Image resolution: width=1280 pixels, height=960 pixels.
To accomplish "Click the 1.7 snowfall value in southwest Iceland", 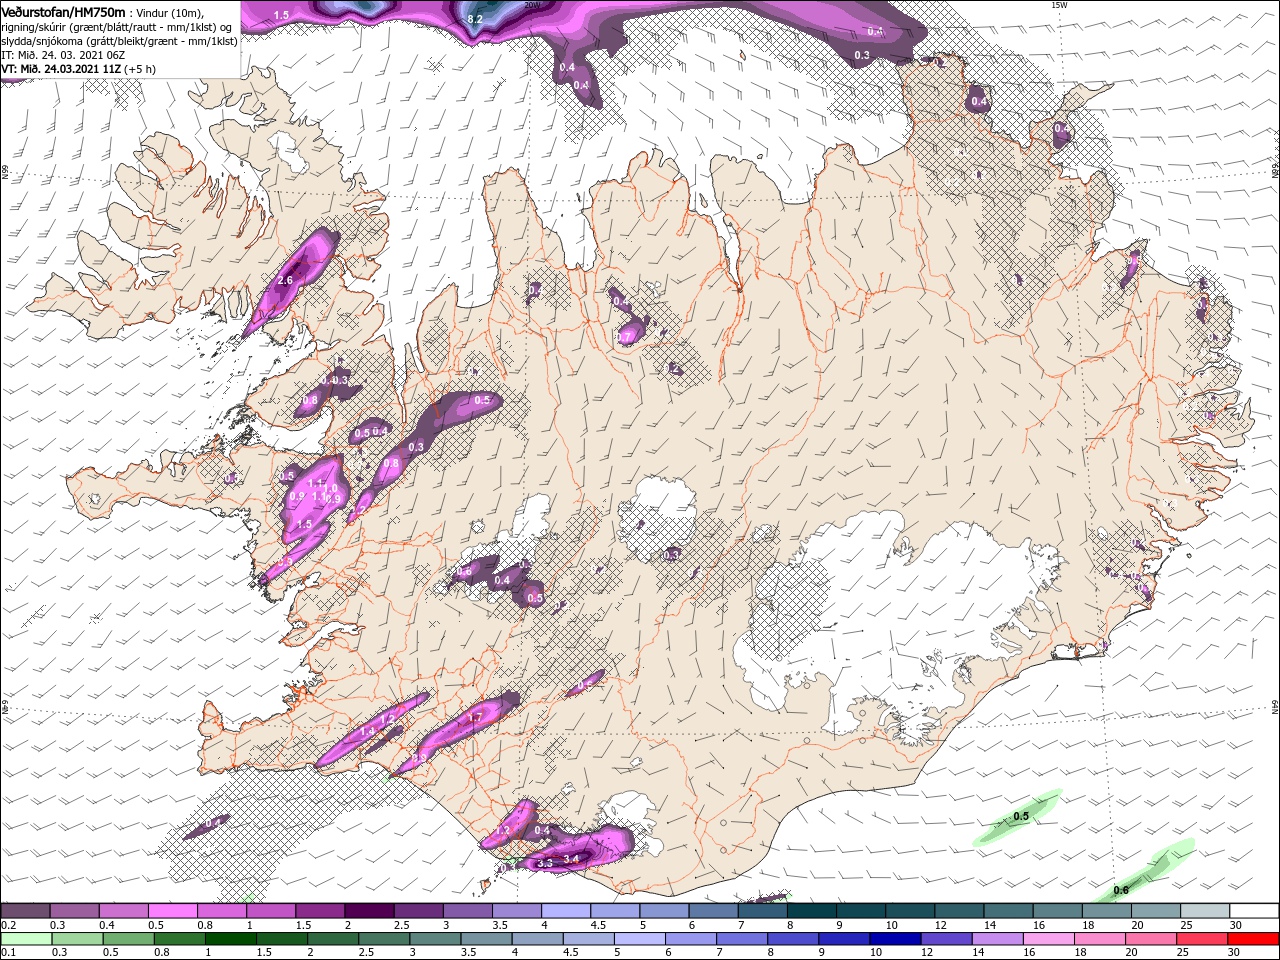I will (x=476, y=718).
